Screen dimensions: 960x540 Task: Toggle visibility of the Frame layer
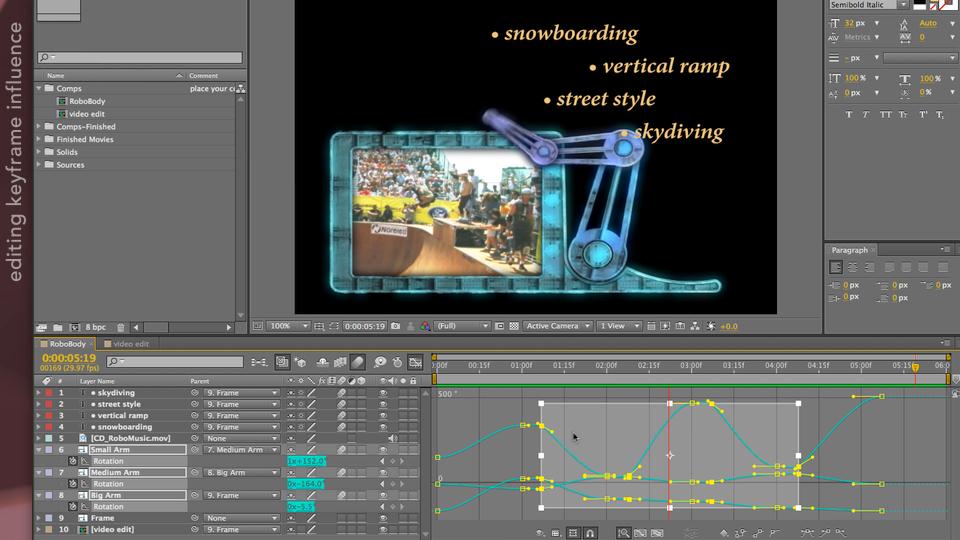[x=383, y=519]
